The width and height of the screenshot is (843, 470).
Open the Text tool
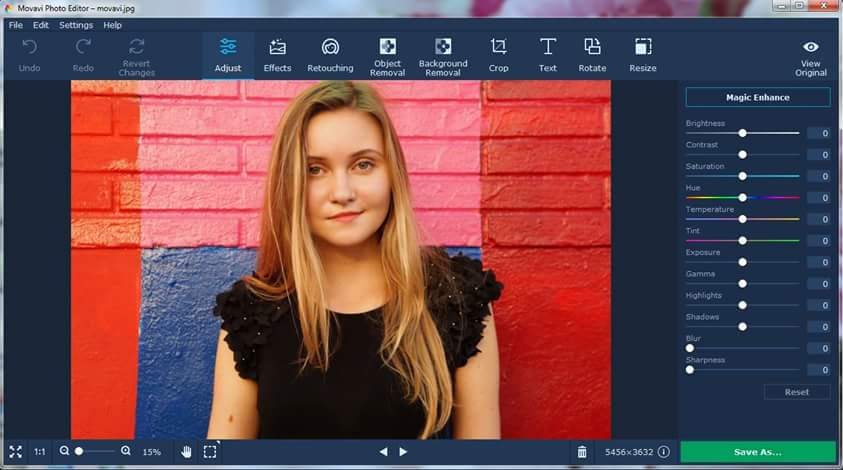[548, 55]
